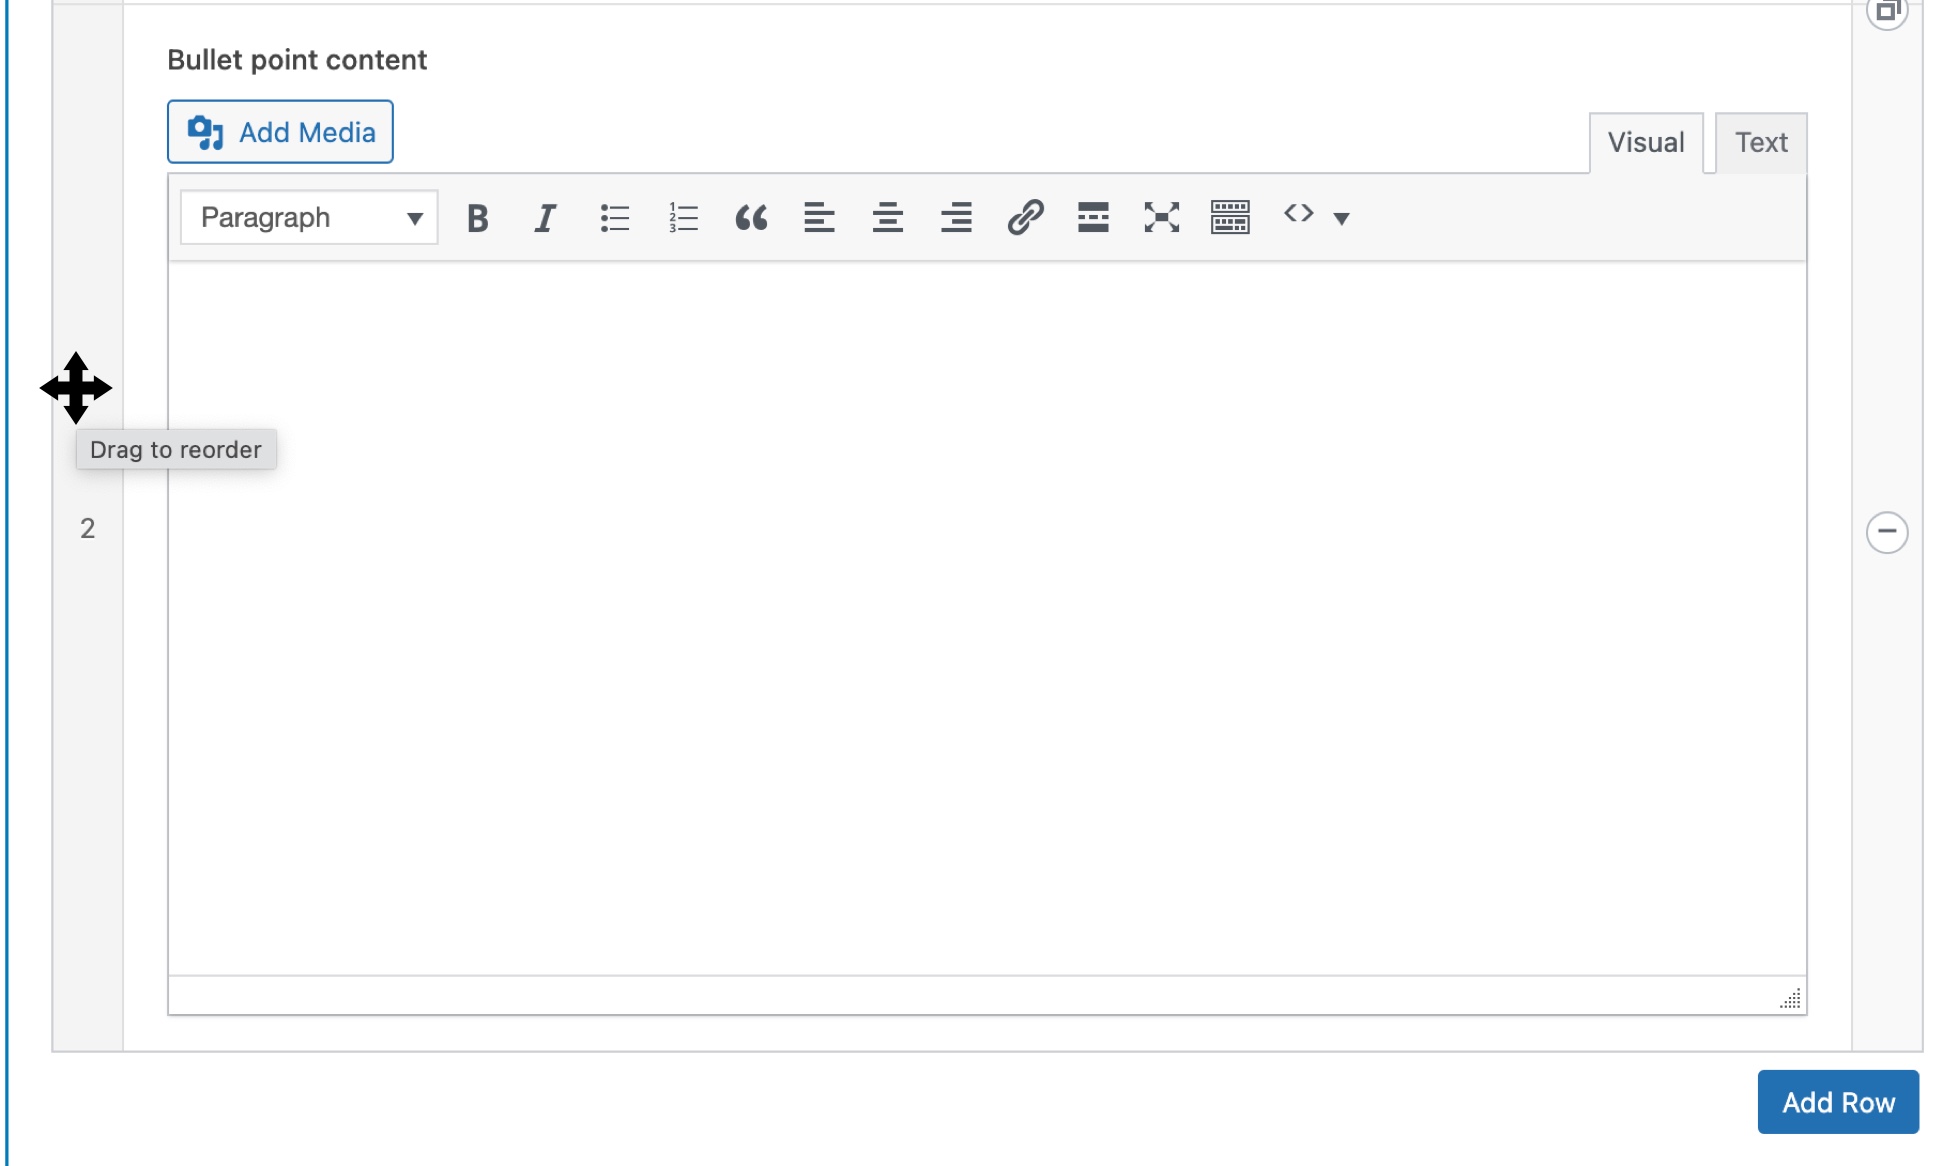The width and height of the screenshot is (1958, 1166).
Task: Insert Read More tag
Action: click(1093, 217)
